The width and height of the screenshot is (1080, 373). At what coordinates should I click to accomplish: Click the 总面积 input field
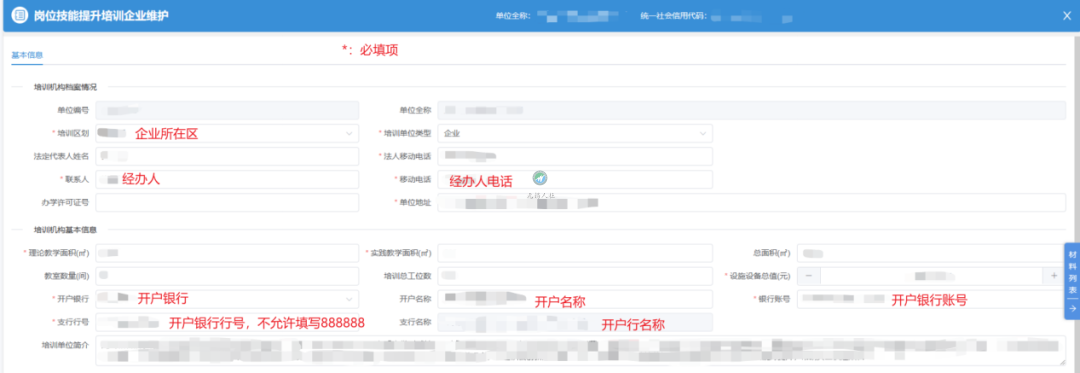(x=931, y=253)
